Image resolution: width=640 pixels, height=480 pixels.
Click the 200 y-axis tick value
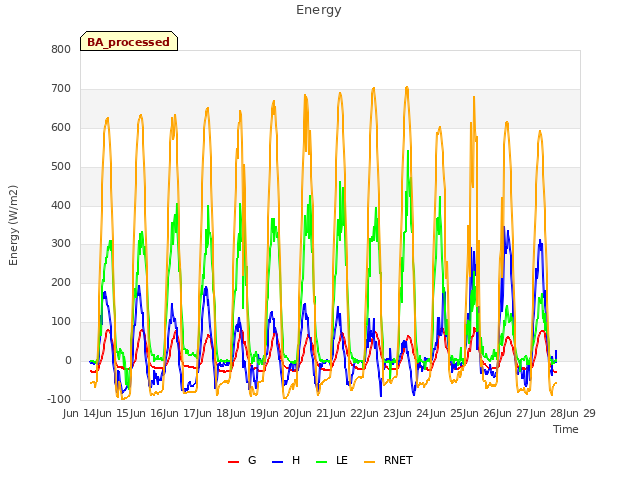[x=61, y=282]
